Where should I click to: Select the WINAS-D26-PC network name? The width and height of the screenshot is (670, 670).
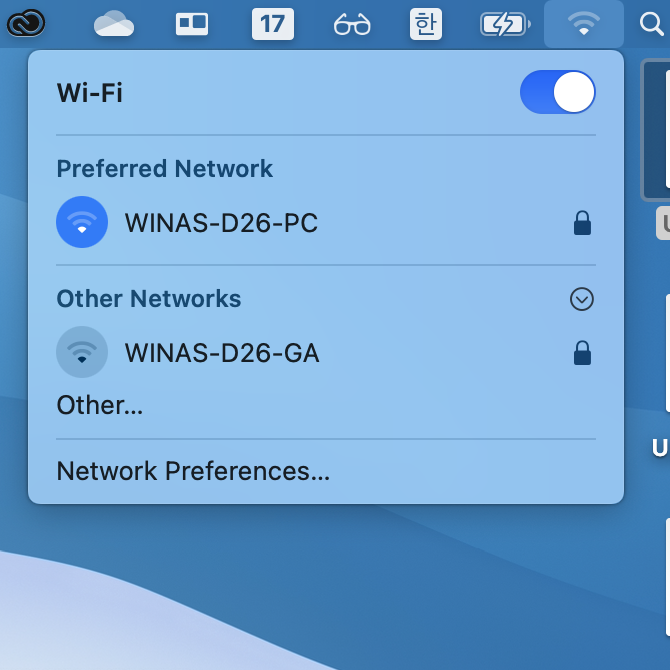tap(221, 223)
